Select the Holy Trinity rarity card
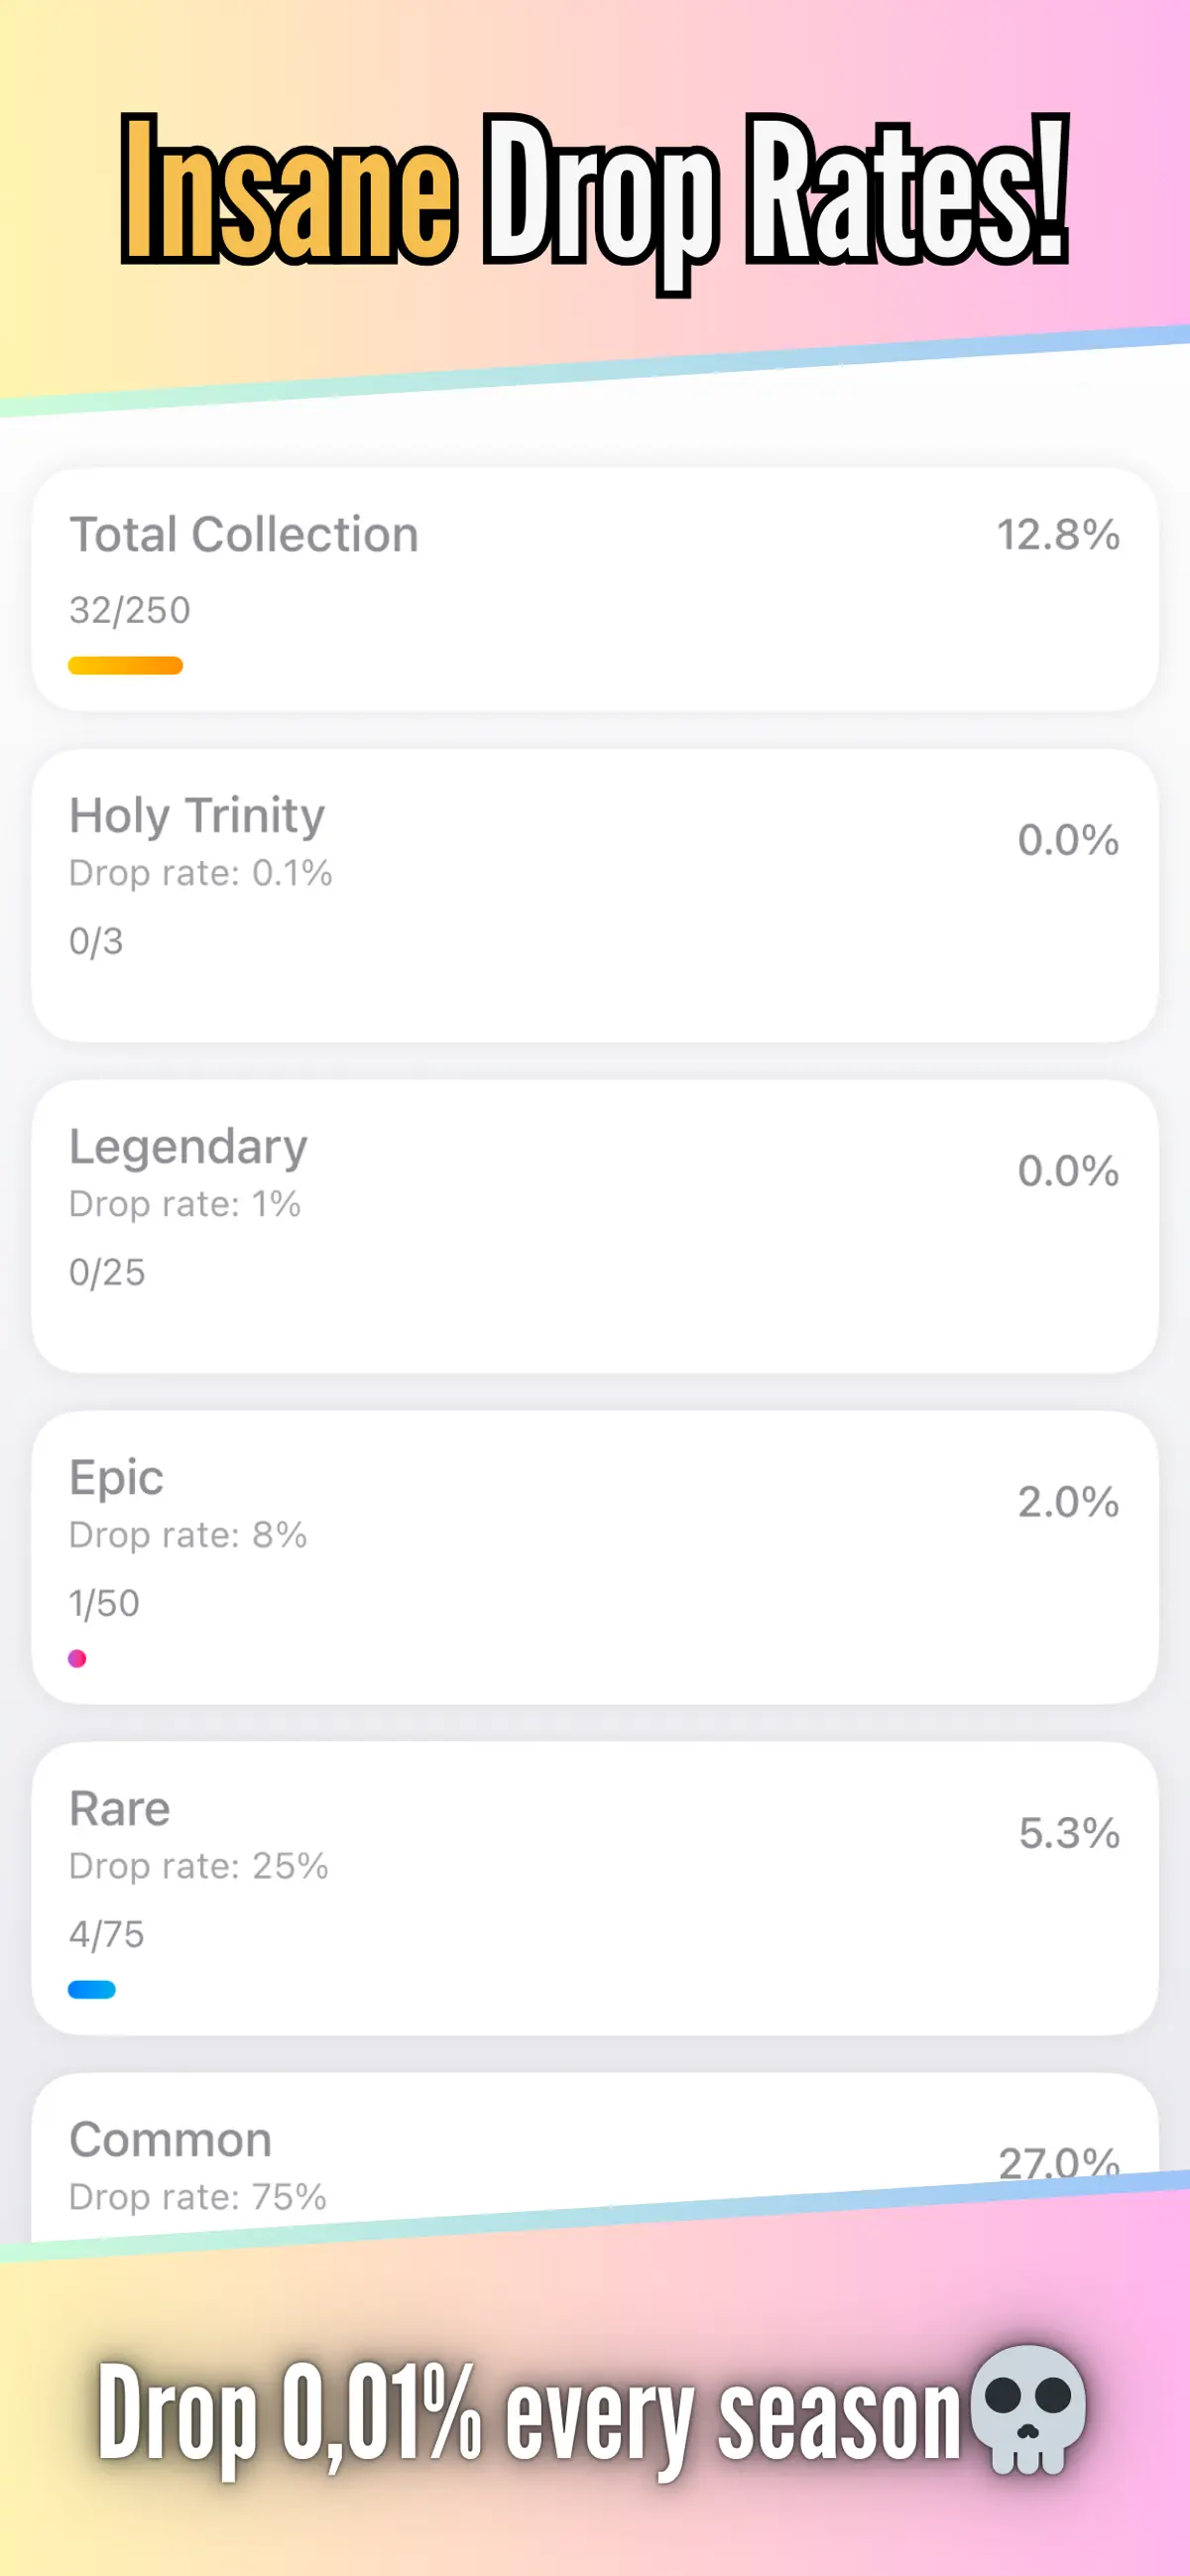This screenshot has width=1190, height=2576. [x=595, y=896]
